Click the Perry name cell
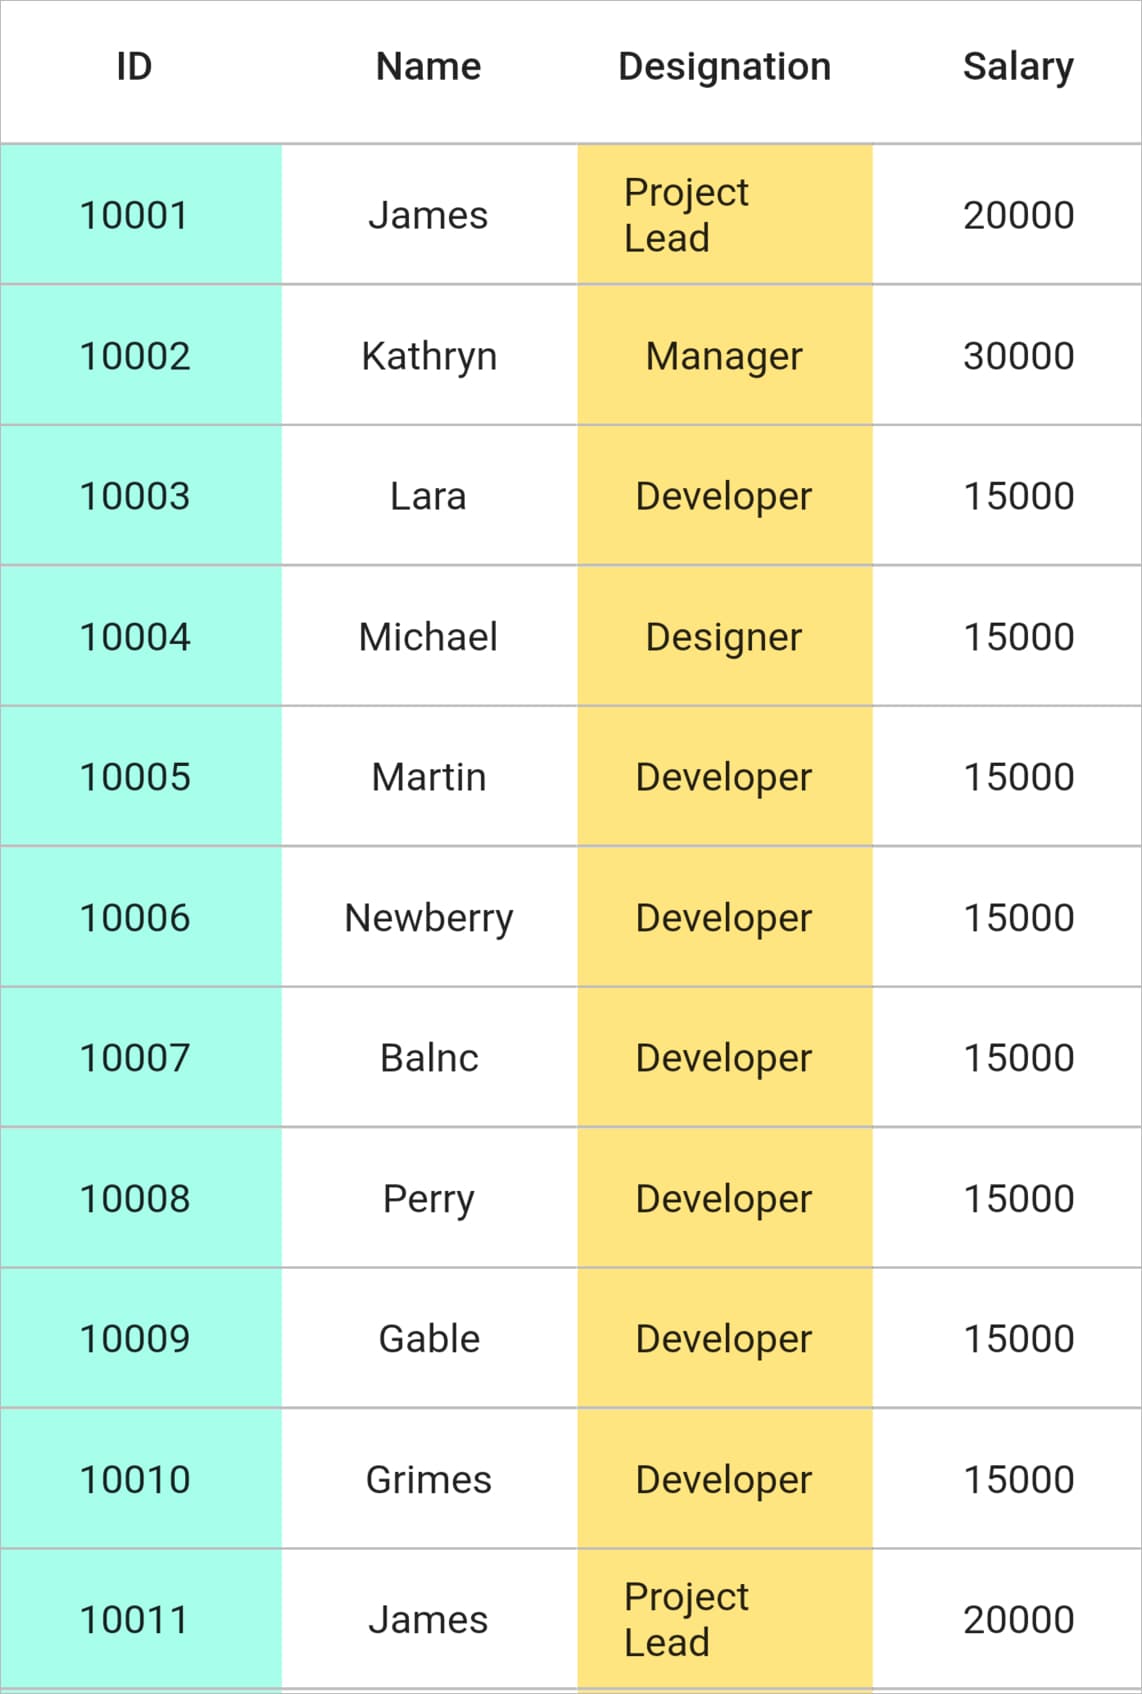 click(x=429, y=1199)
